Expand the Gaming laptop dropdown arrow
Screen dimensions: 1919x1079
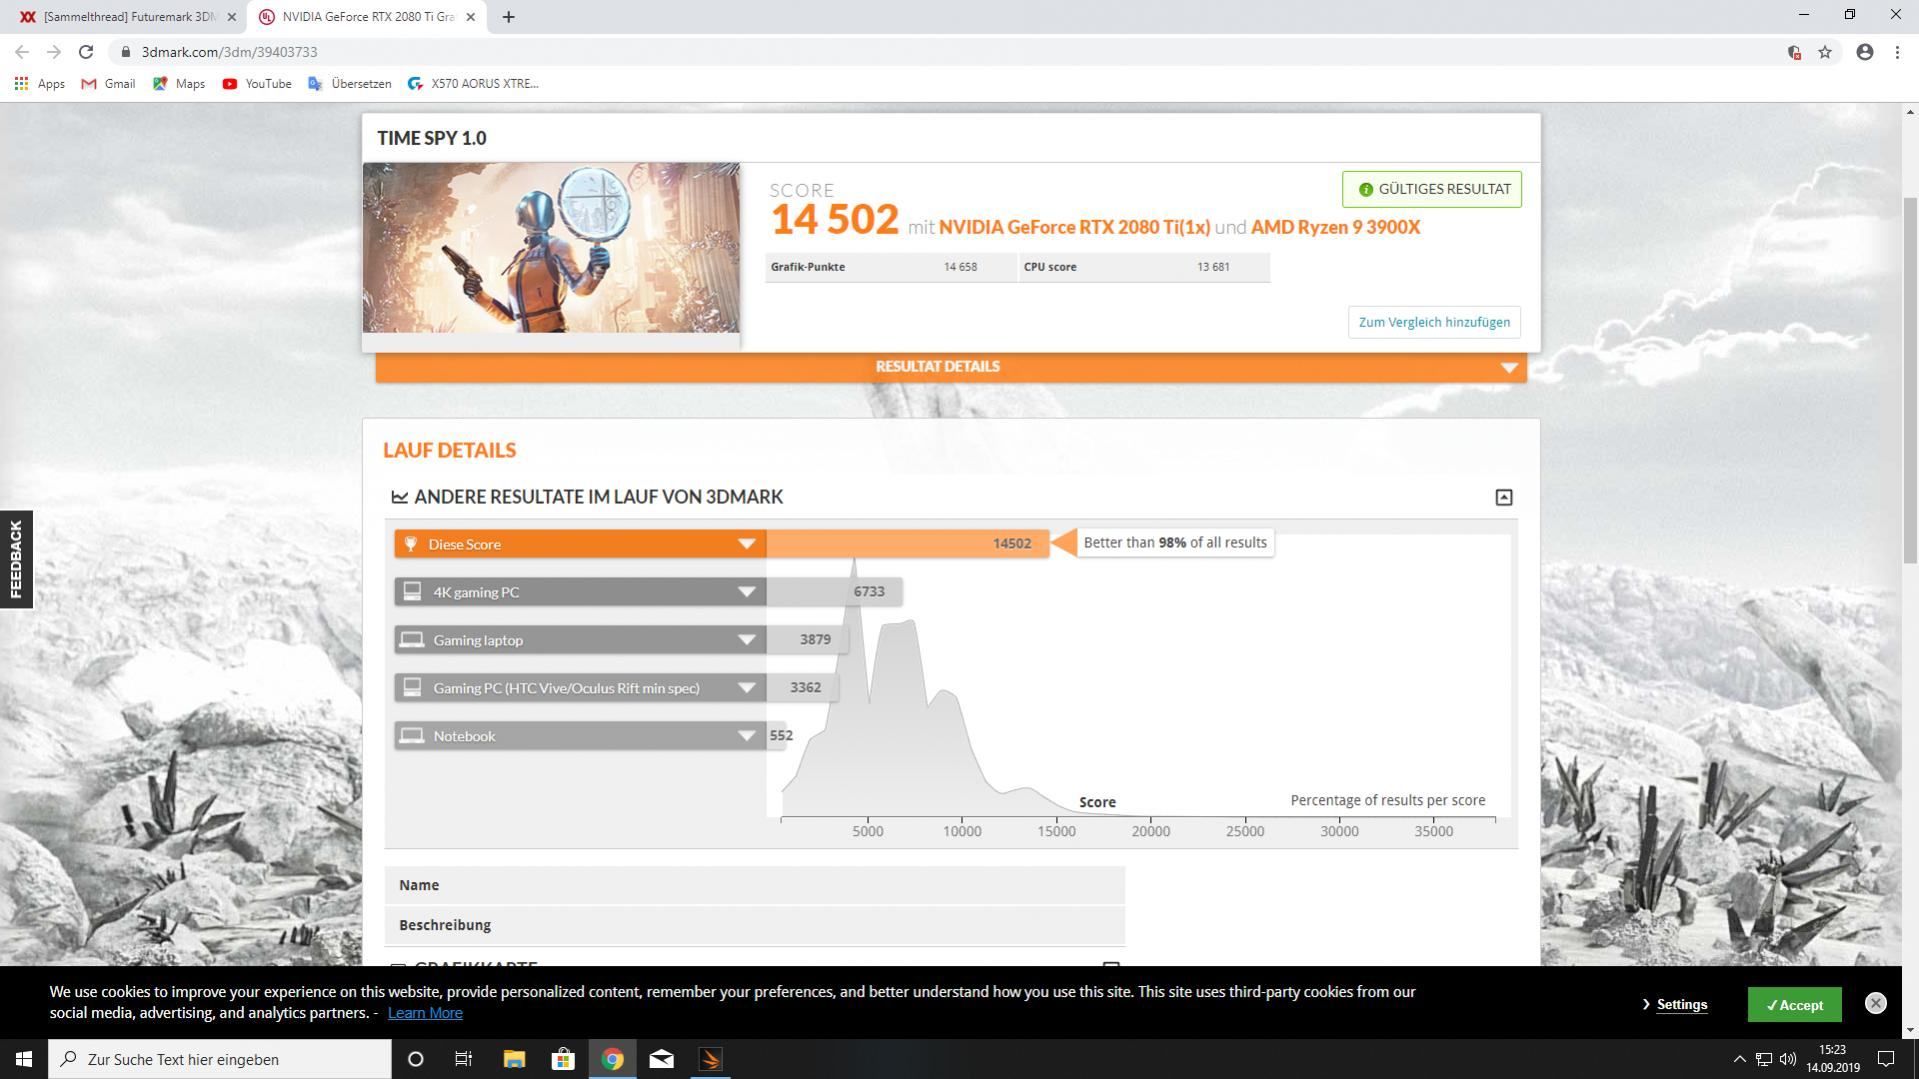click(746, 640)
